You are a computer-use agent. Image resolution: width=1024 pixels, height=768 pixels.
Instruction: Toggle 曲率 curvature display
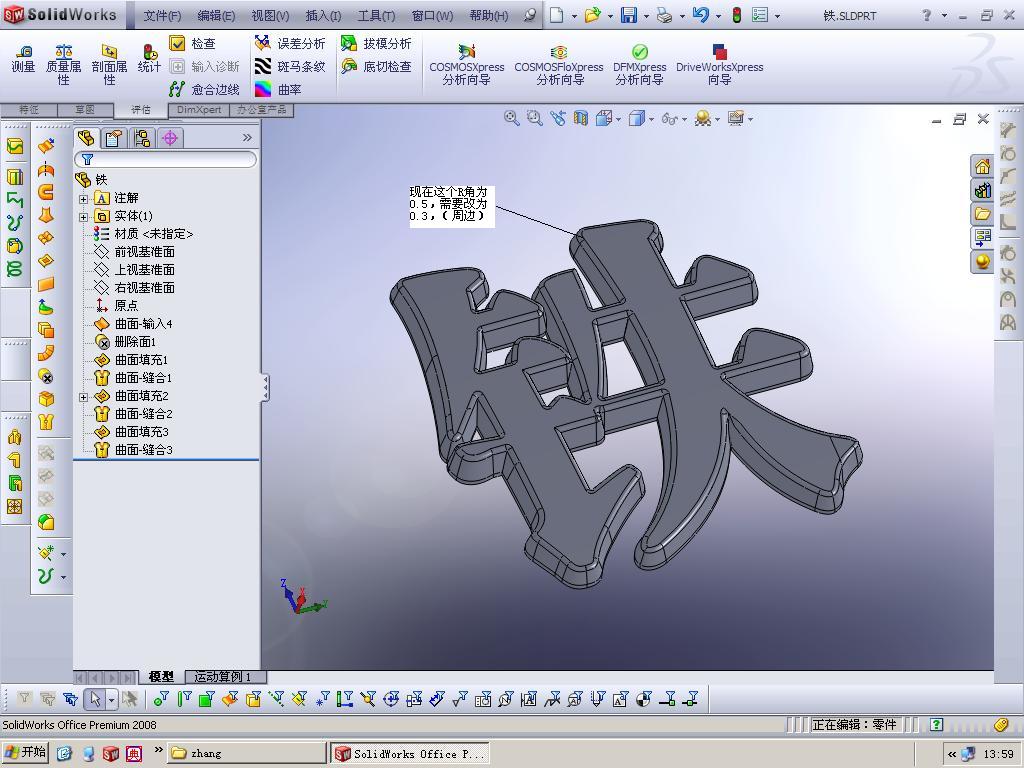(278, 89)
